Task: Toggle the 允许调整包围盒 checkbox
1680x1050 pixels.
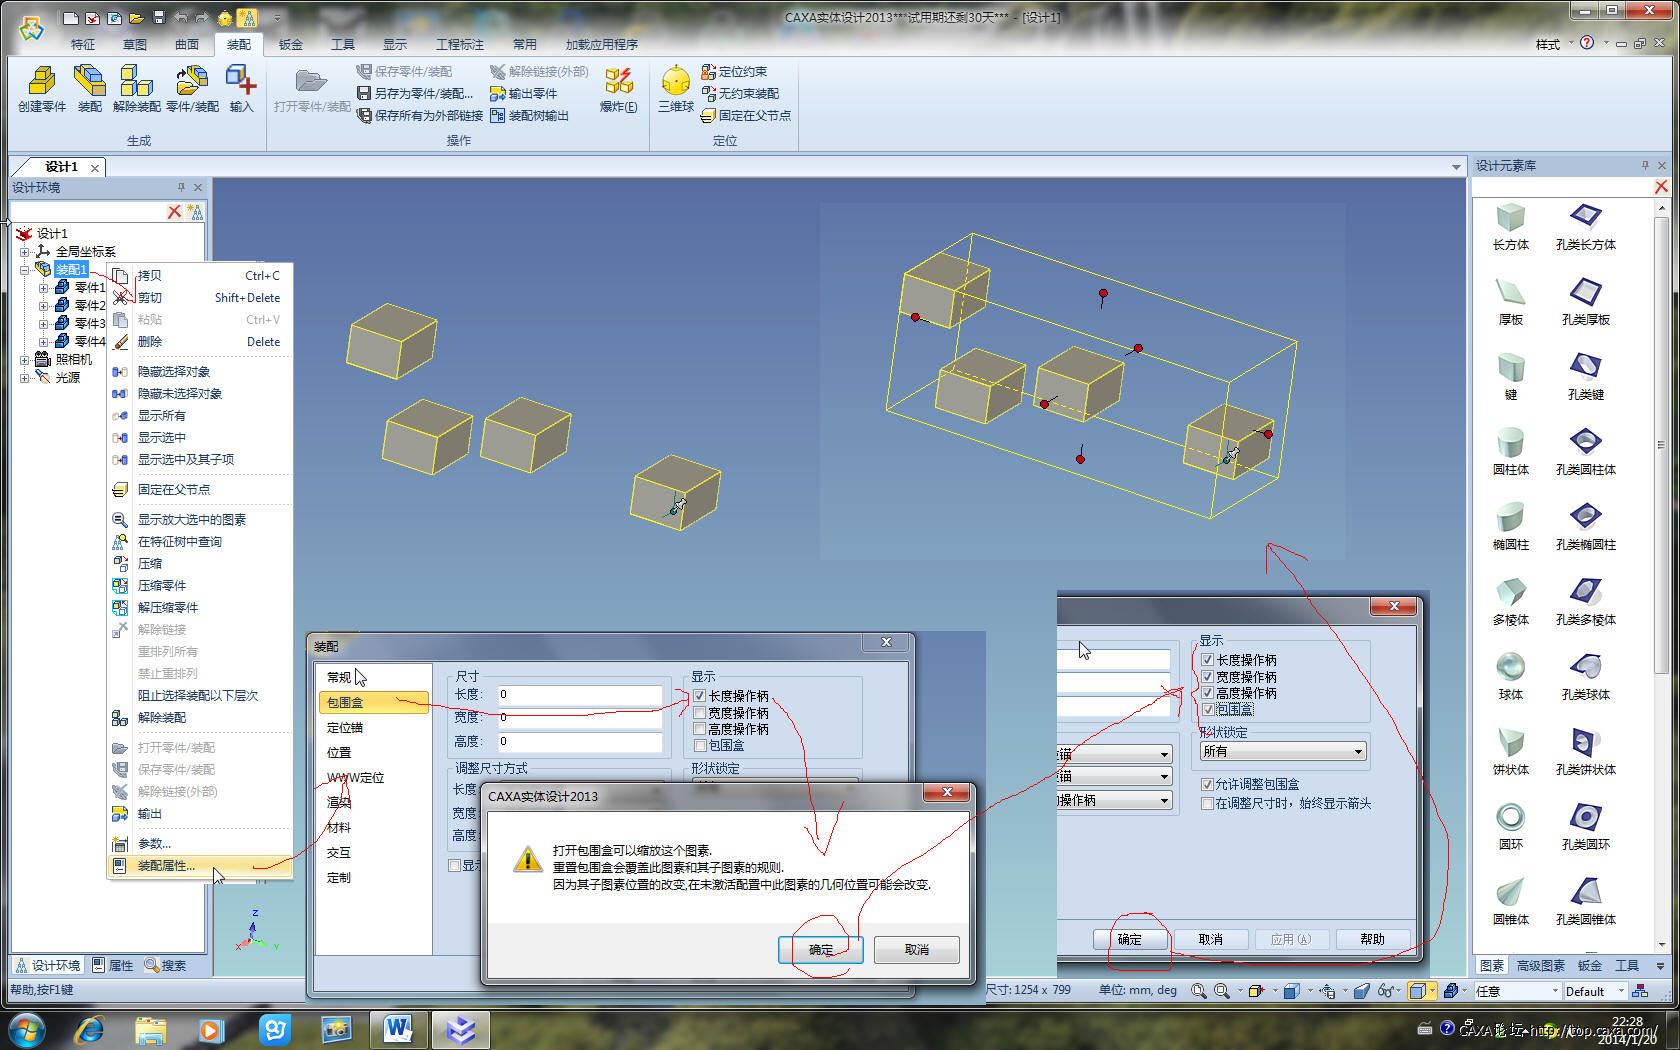Action: [1207, 785]
